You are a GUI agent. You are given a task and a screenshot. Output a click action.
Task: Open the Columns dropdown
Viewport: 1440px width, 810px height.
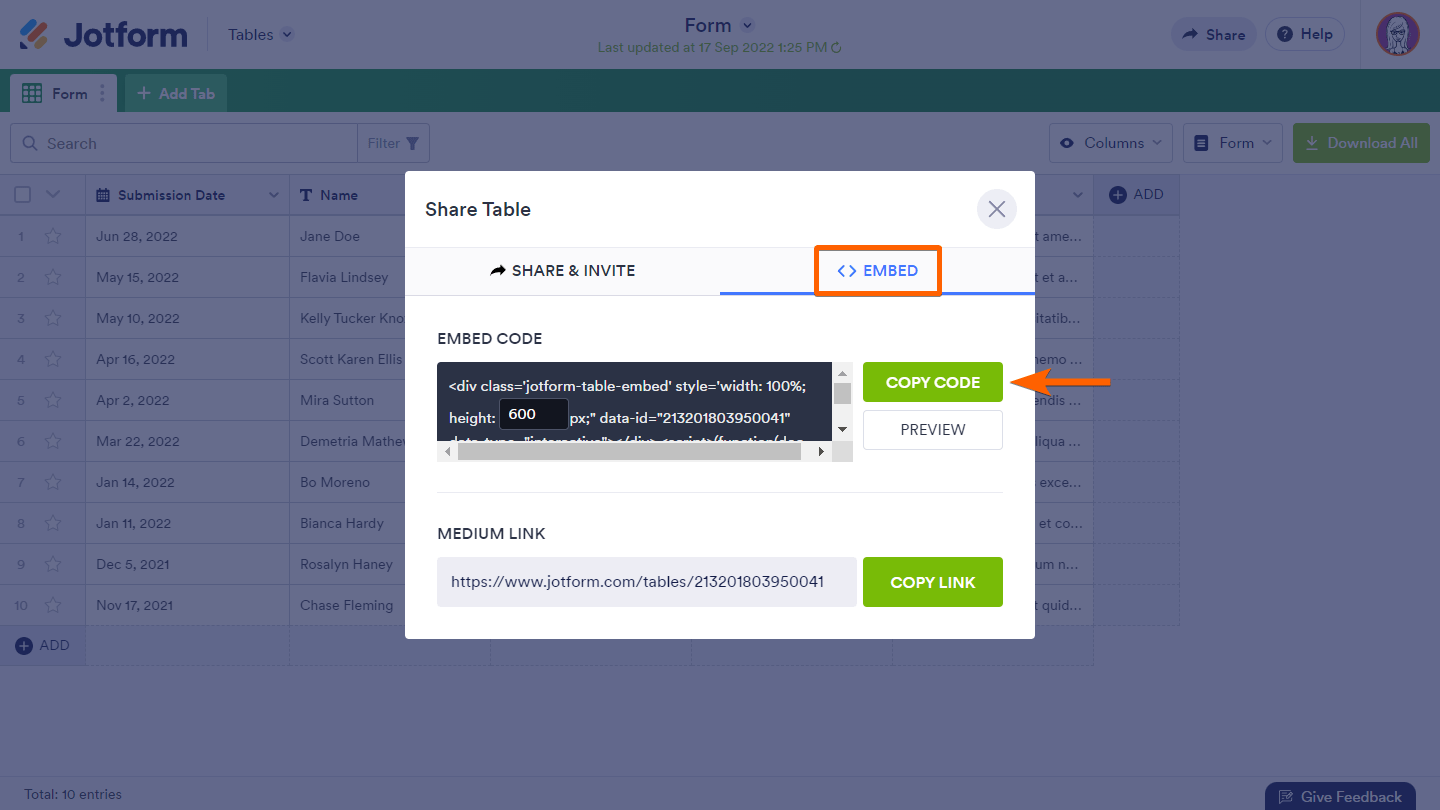pos(1111,143)
